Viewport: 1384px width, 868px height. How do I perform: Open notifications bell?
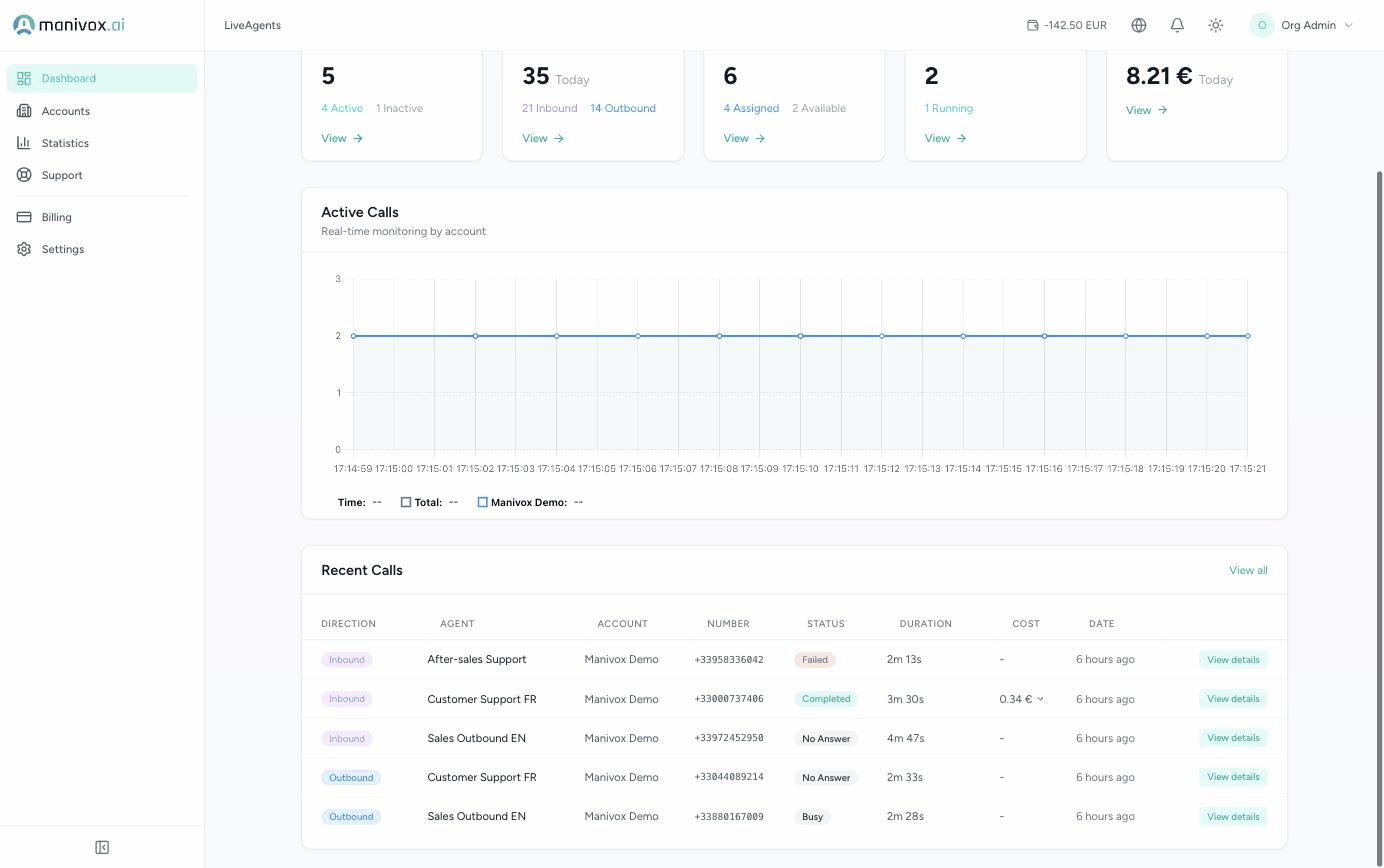coord(1177,25)
